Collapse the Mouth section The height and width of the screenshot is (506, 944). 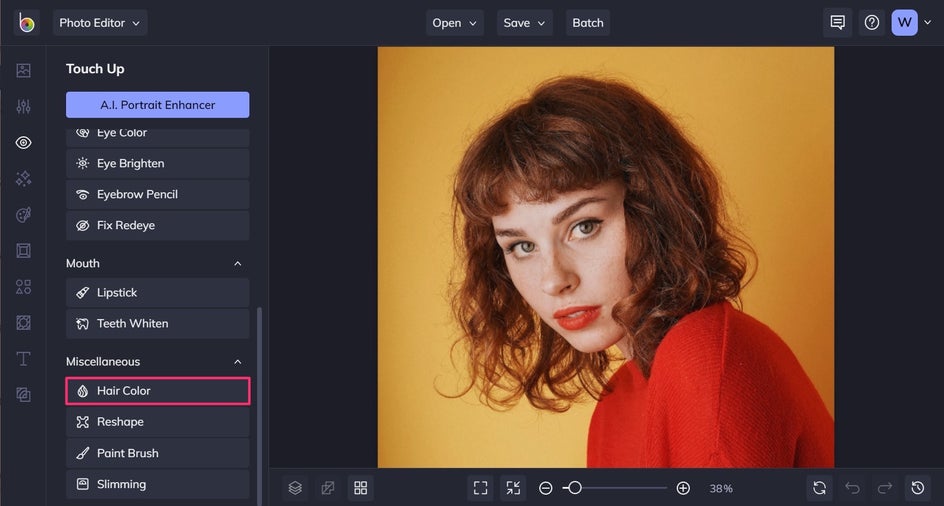click(x=238, y=263)
